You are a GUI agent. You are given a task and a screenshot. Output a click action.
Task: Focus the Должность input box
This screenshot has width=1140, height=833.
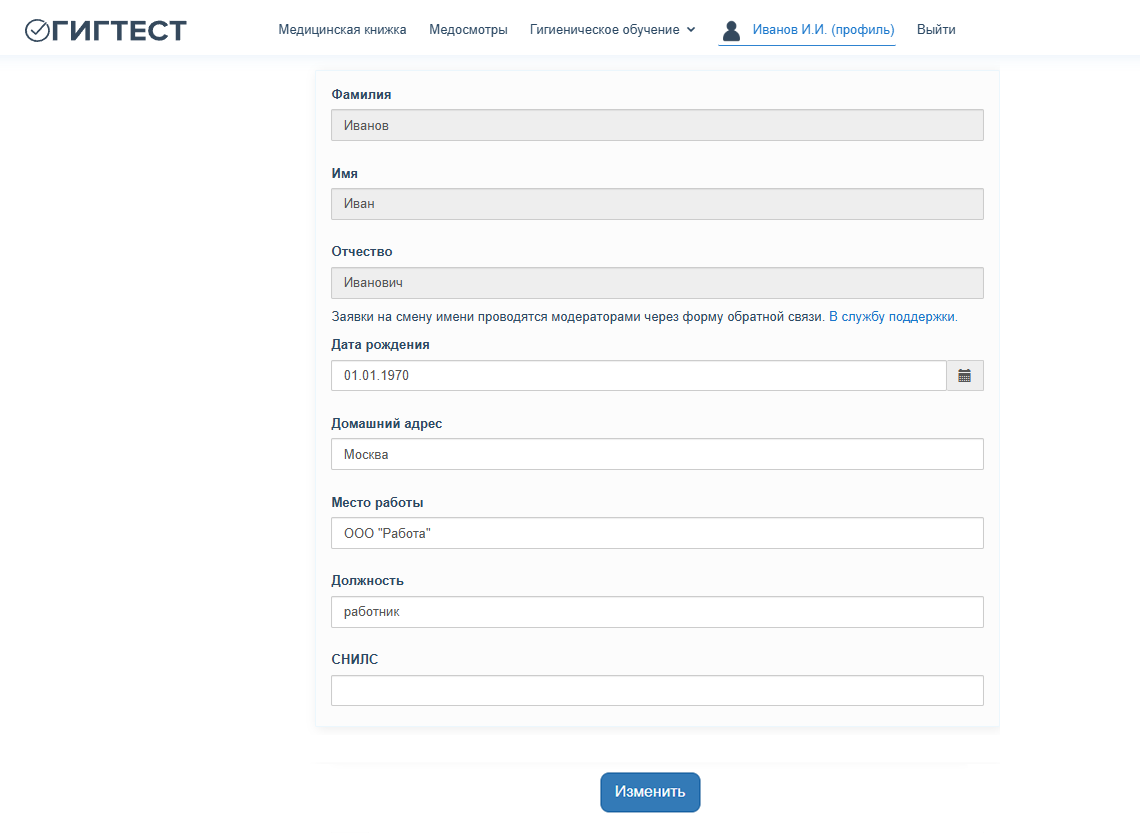(657, 612)
